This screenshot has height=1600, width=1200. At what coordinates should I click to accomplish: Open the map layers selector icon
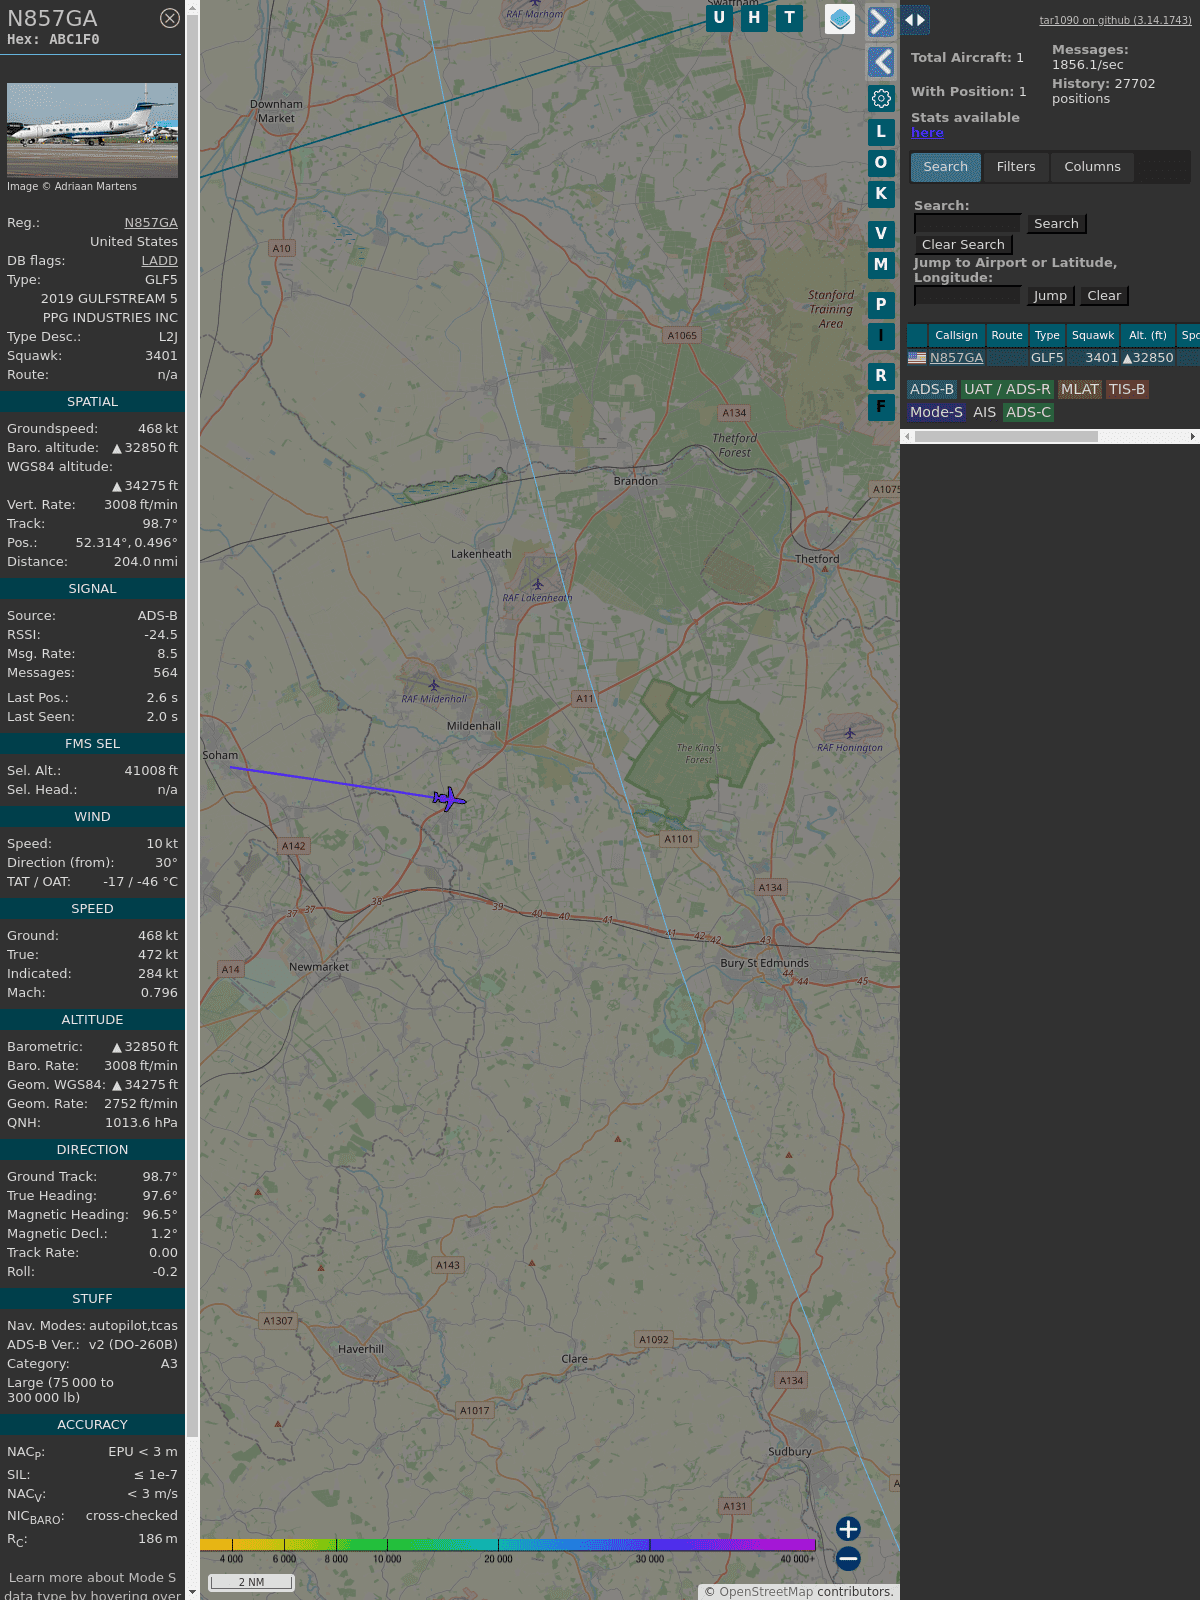[x=840, y=19]
